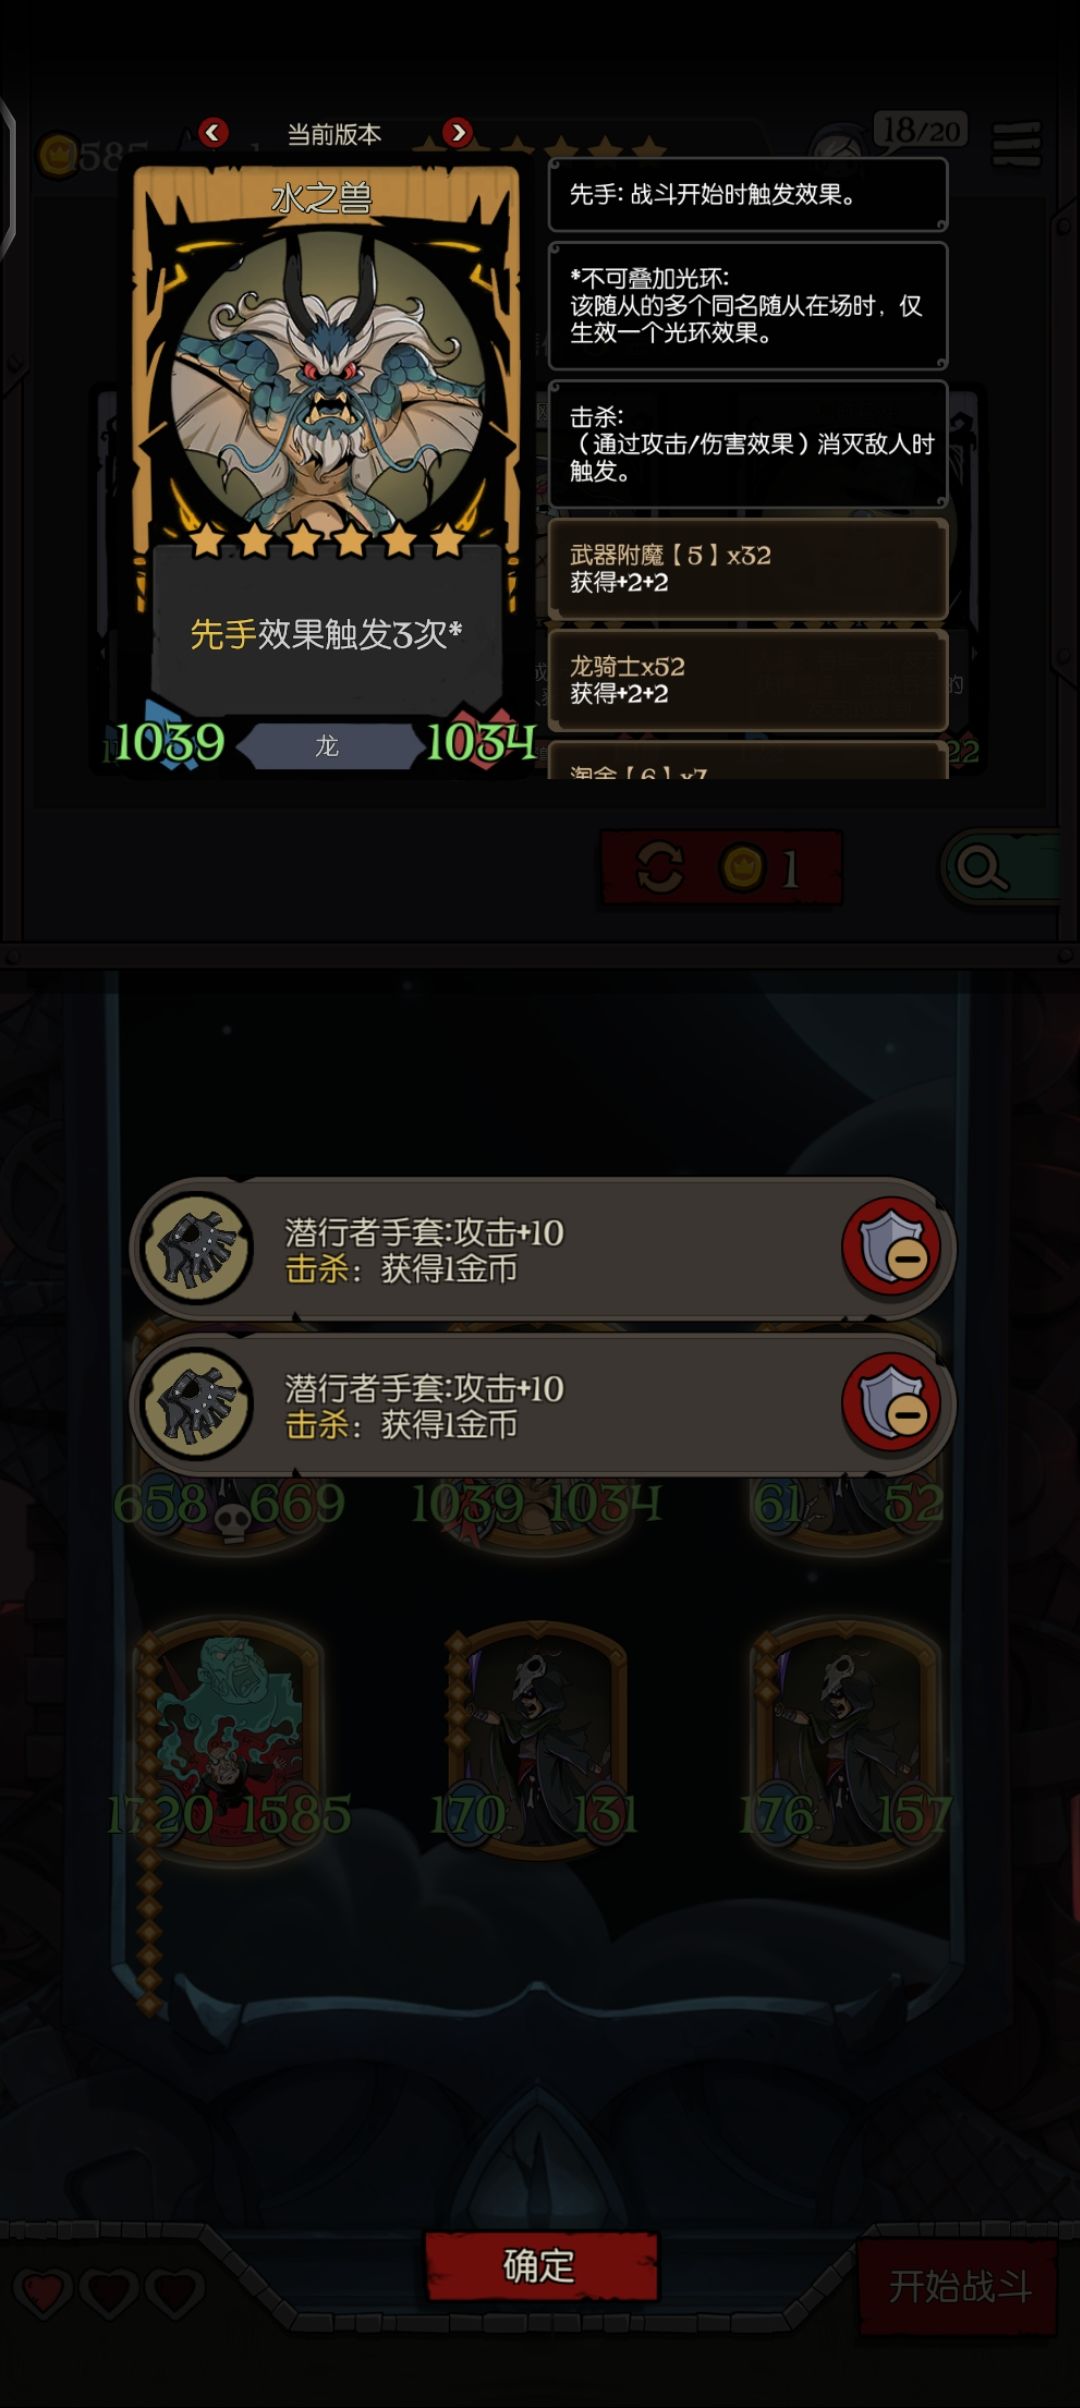Open the hamburger menu icon
1080x2408 pixels.
(x=1016, y=145)
